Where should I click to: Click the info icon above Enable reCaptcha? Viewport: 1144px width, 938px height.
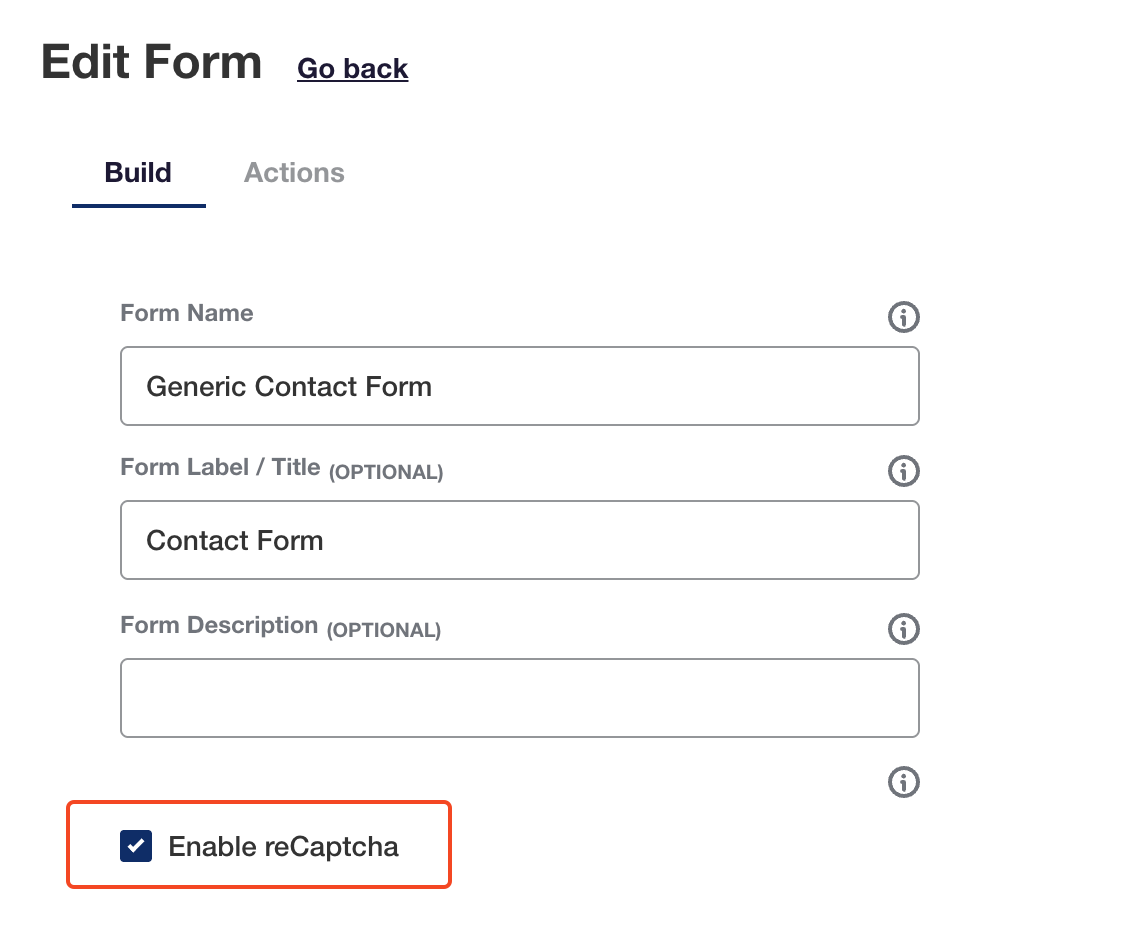click(x=903, y=782)
